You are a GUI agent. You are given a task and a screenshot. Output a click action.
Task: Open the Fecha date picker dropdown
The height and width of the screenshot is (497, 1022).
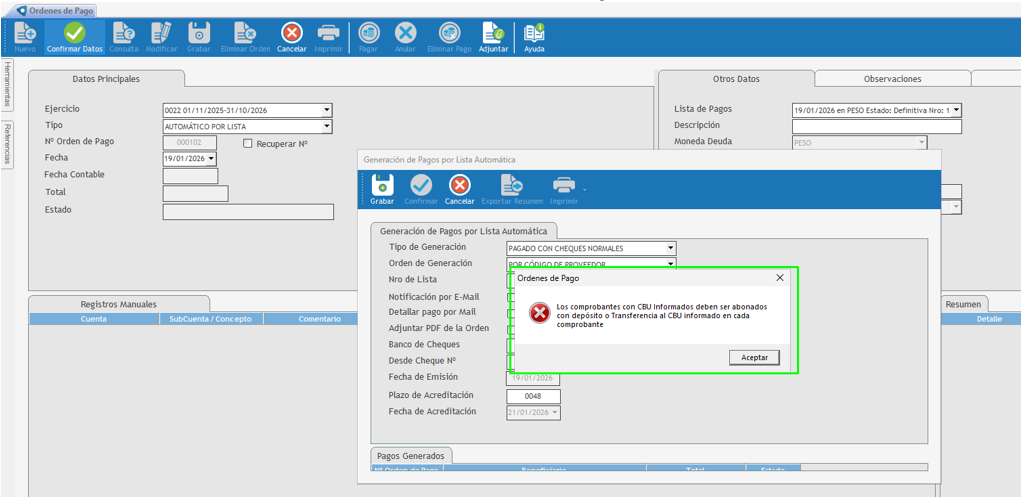211,159
